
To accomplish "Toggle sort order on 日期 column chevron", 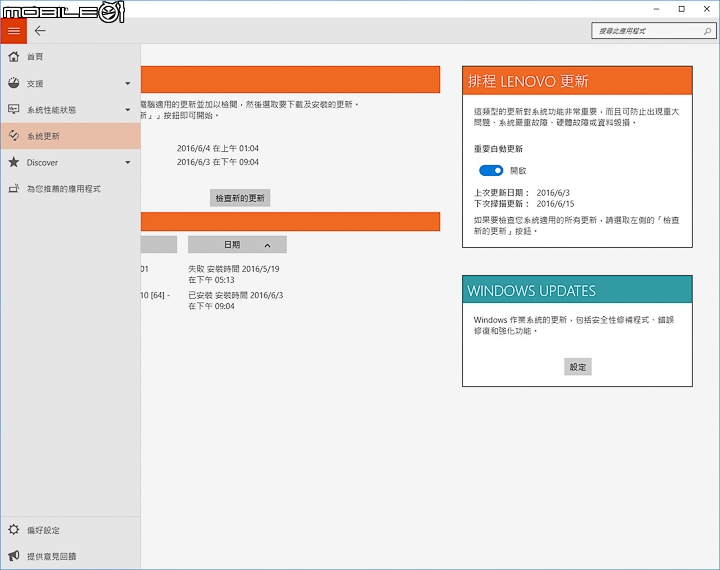I will (x=267, y=245).
